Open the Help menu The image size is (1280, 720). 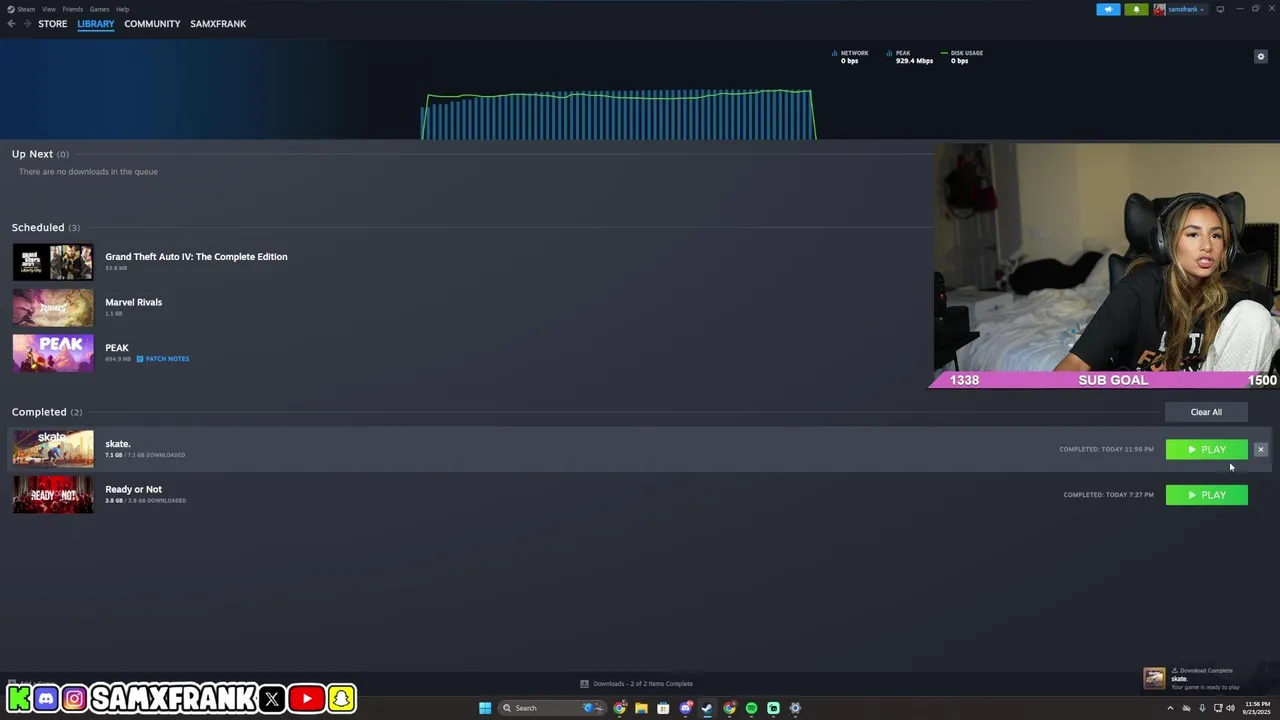tap(122, 9)
